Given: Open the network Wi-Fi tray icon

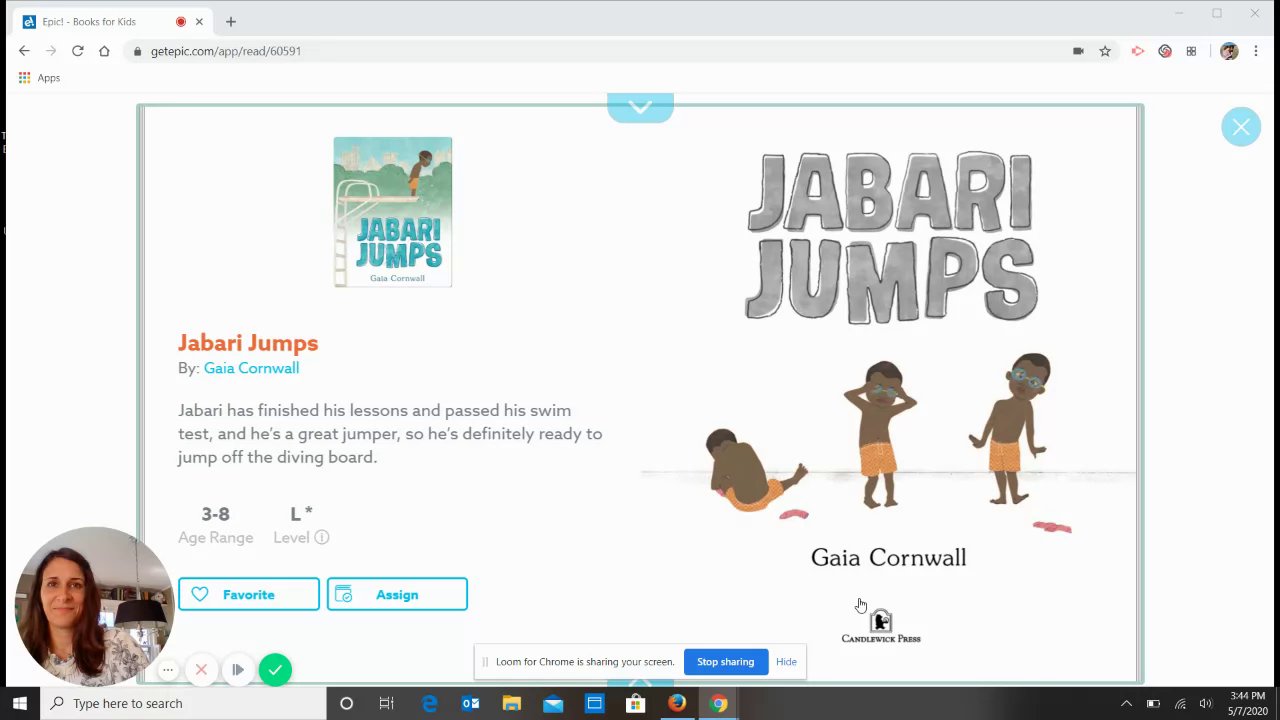Looking at the screenshot, I should coord(1180,703).
